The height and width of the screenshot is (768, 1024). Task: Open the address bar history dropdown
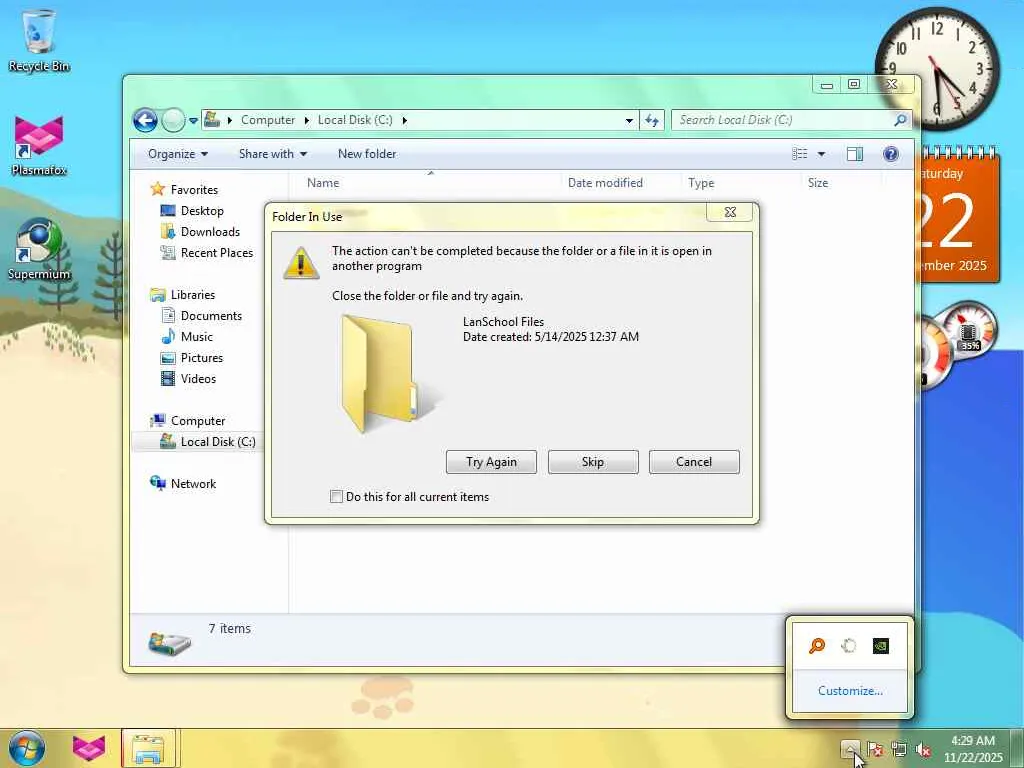(x=629, y=121)
